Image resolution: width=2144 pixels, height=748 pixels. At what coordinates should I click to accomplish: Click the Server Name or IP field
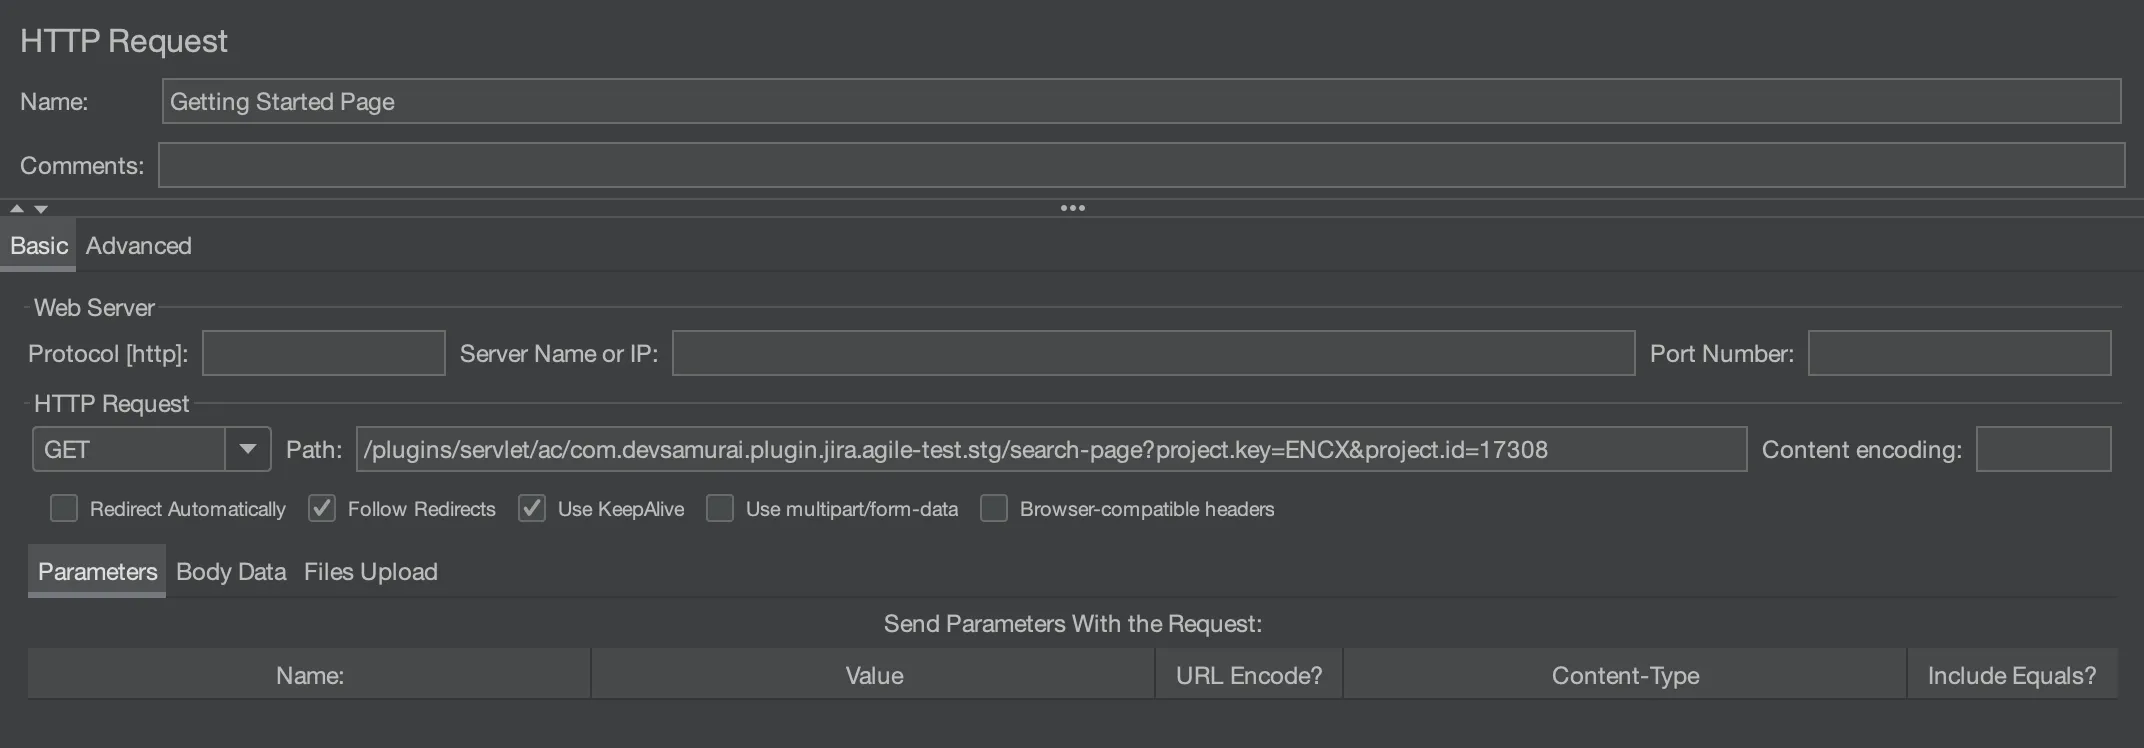click(1153, 354)
